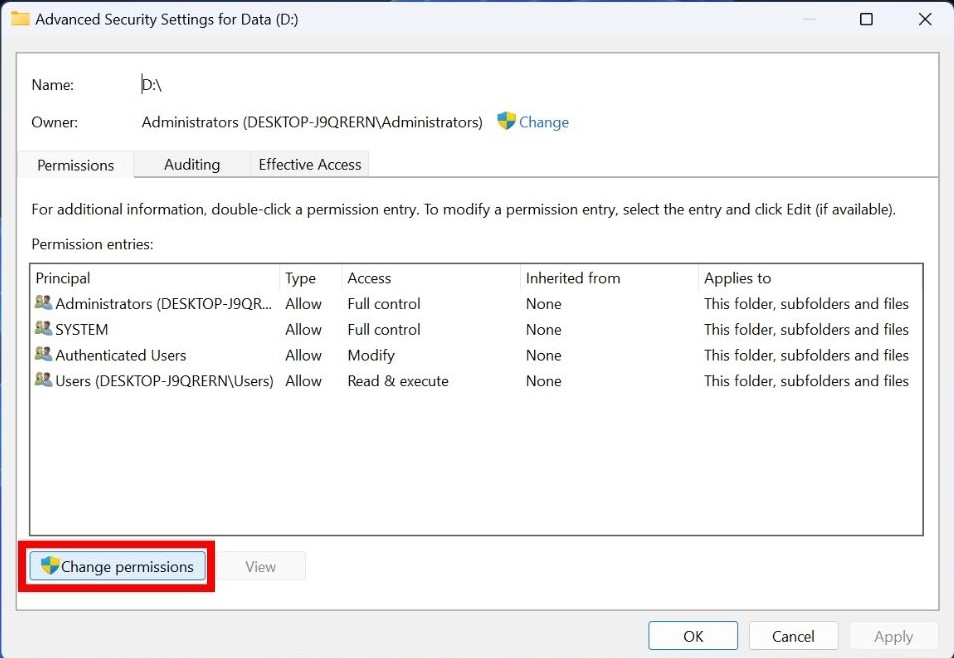
Task: Click the Change permissions button
Action: 117,566
